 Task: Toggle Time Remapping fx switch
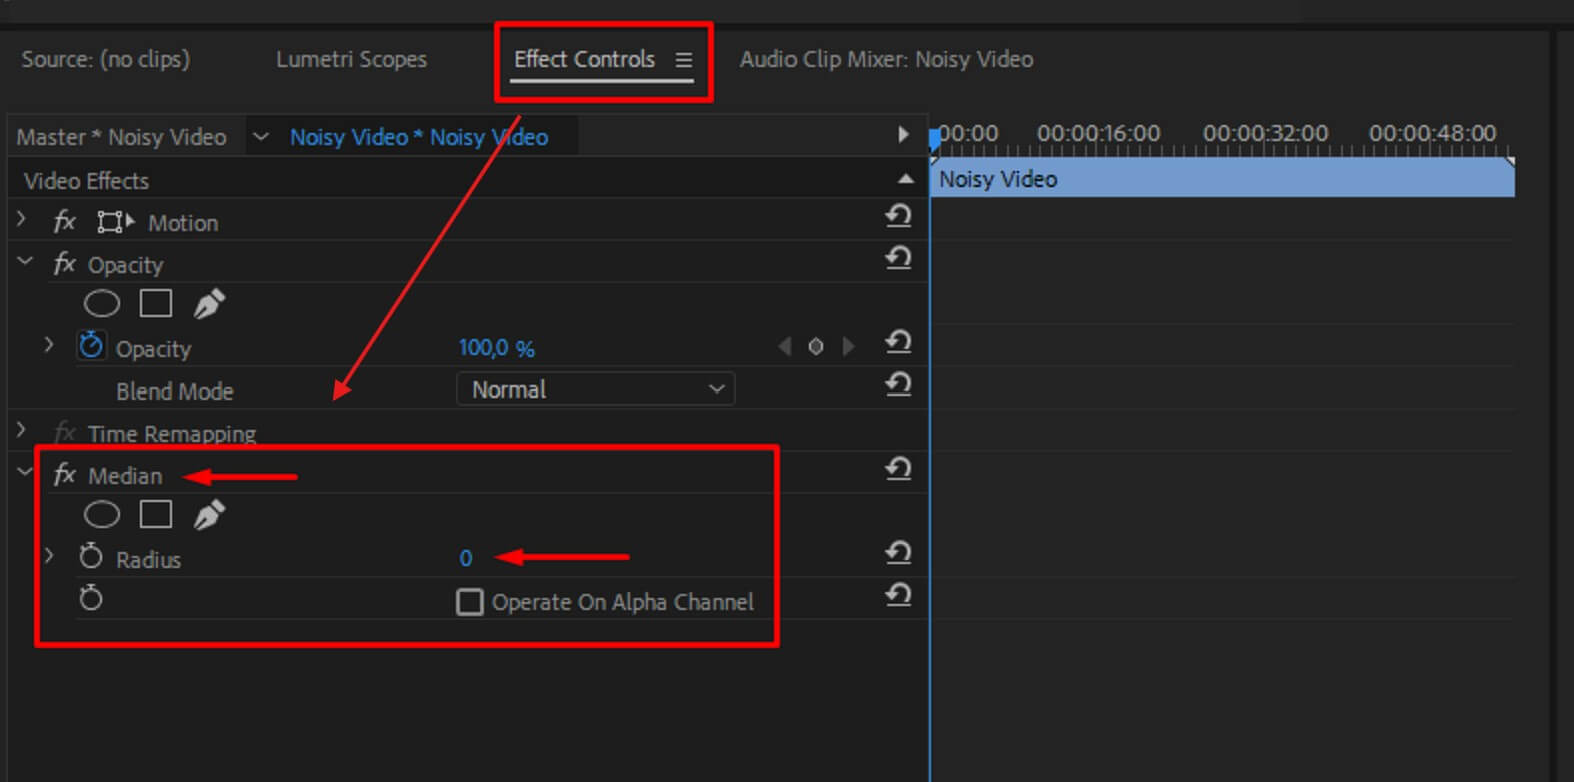[64, 432]
